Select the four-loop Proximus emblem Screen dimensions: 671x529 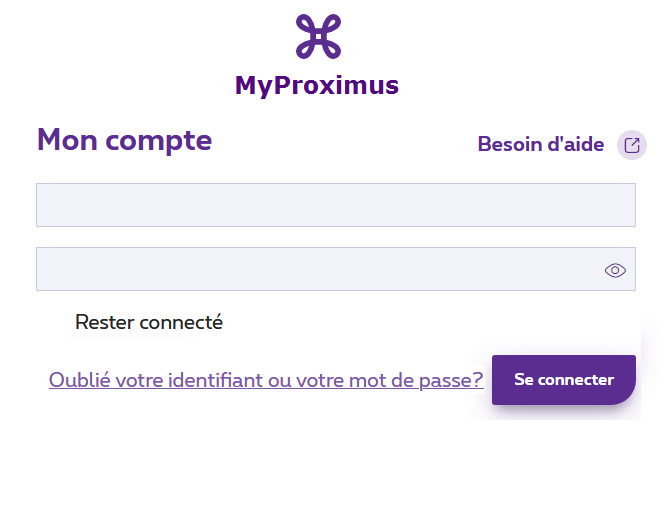click(x=318, y=36)
